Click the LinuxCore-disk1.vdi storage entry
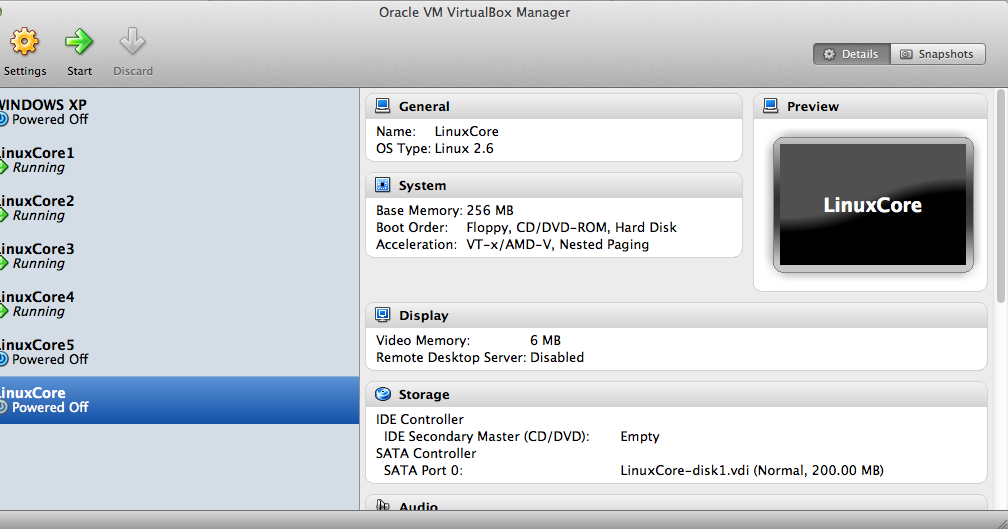The width and height of the screenshot is (1008, 529). pos(752,471)
